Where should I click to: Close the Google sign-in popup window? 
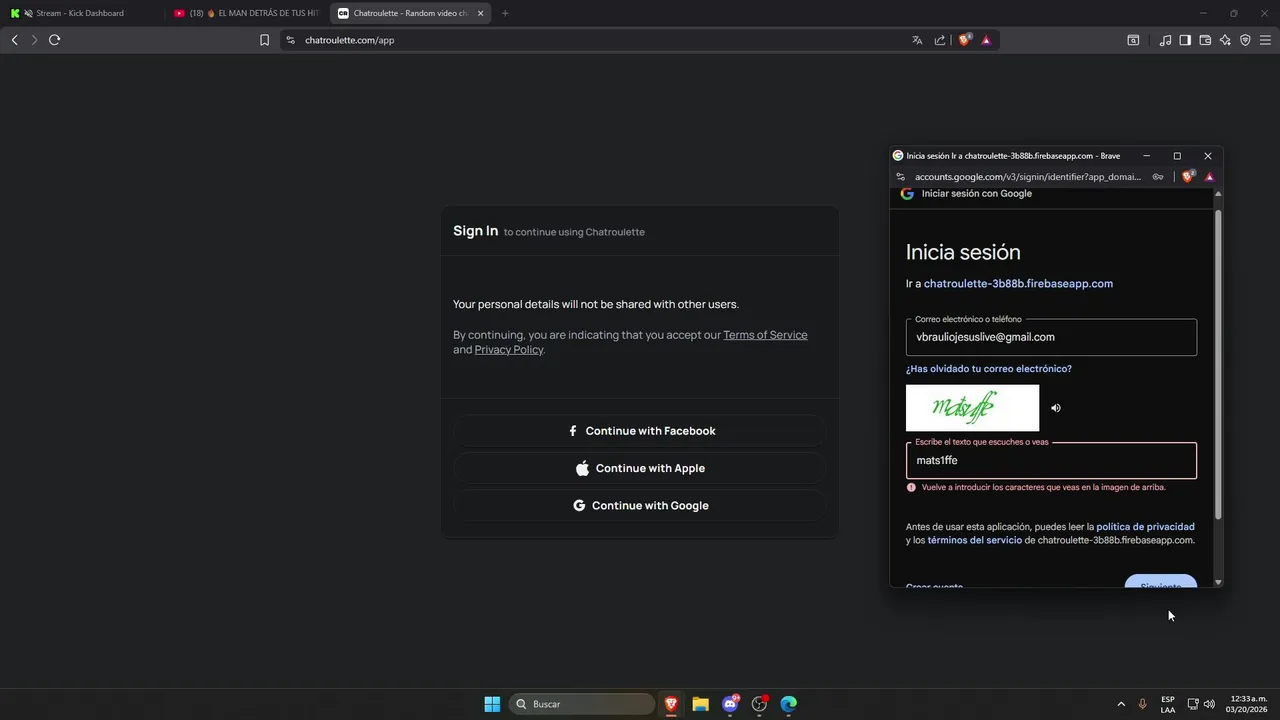(x=1207, y=156)
